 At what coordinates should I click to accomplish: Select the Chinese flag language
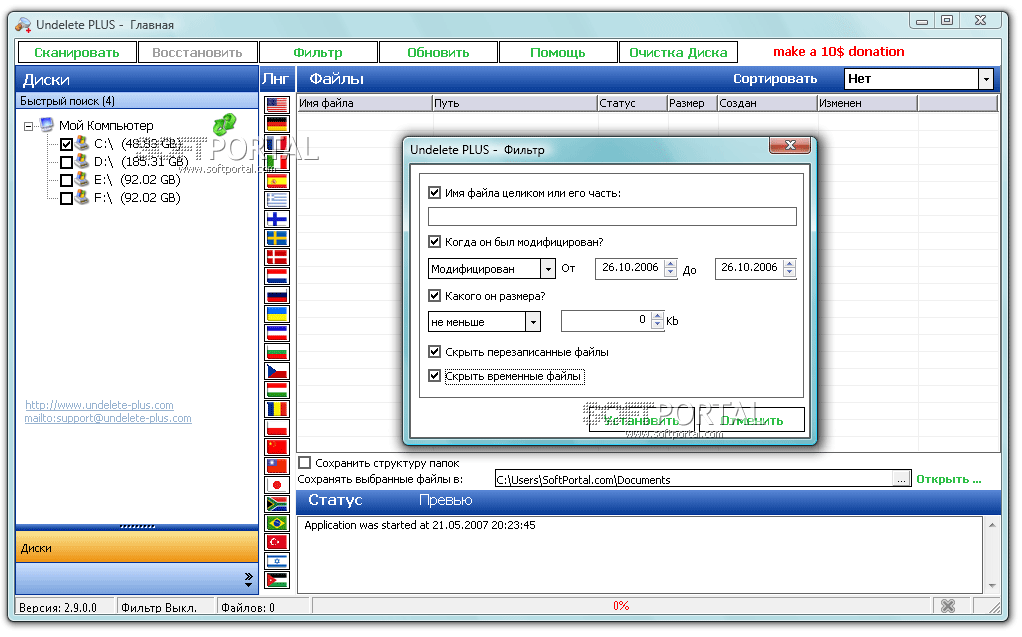point(277,447)
